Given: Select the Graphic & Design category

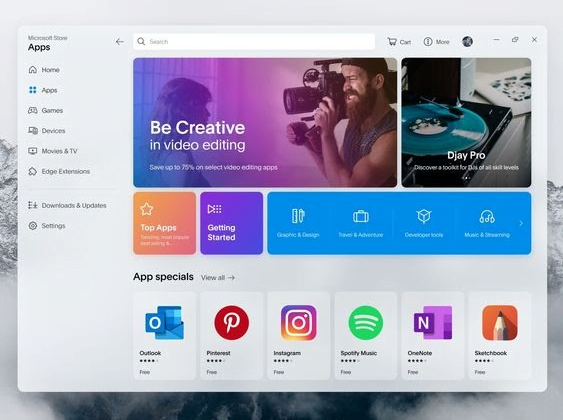Looking at the screenshot, I should (298, 223).
